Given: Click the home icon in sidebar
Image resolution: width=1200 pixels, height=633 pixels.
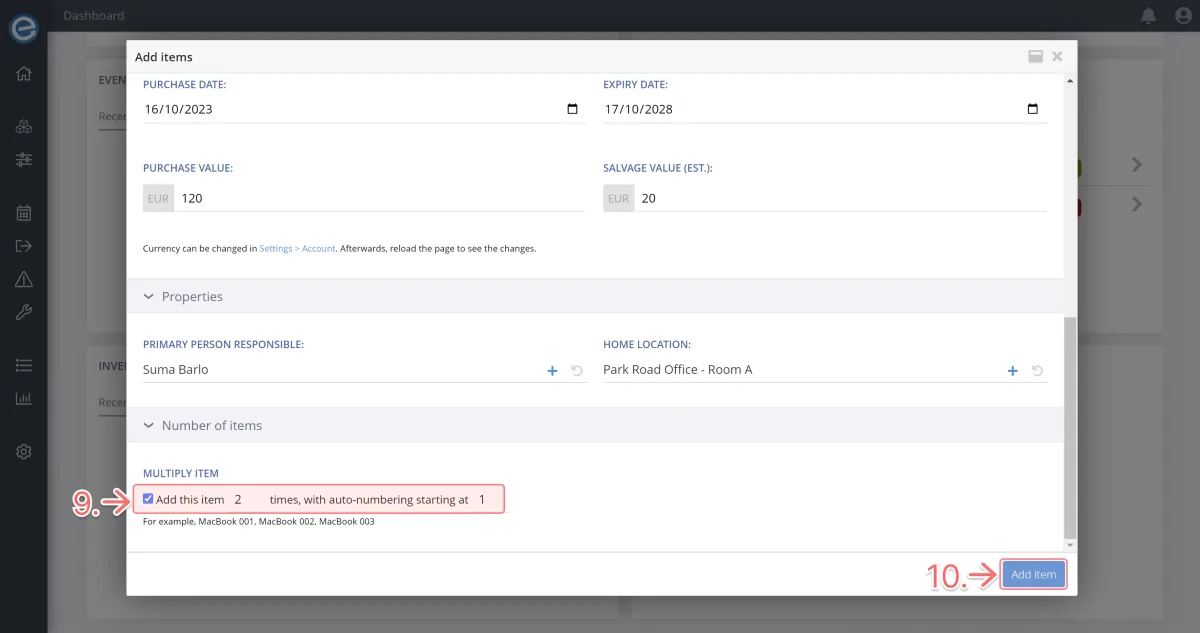Looking at the screenshot, I should tap(24, 73).
